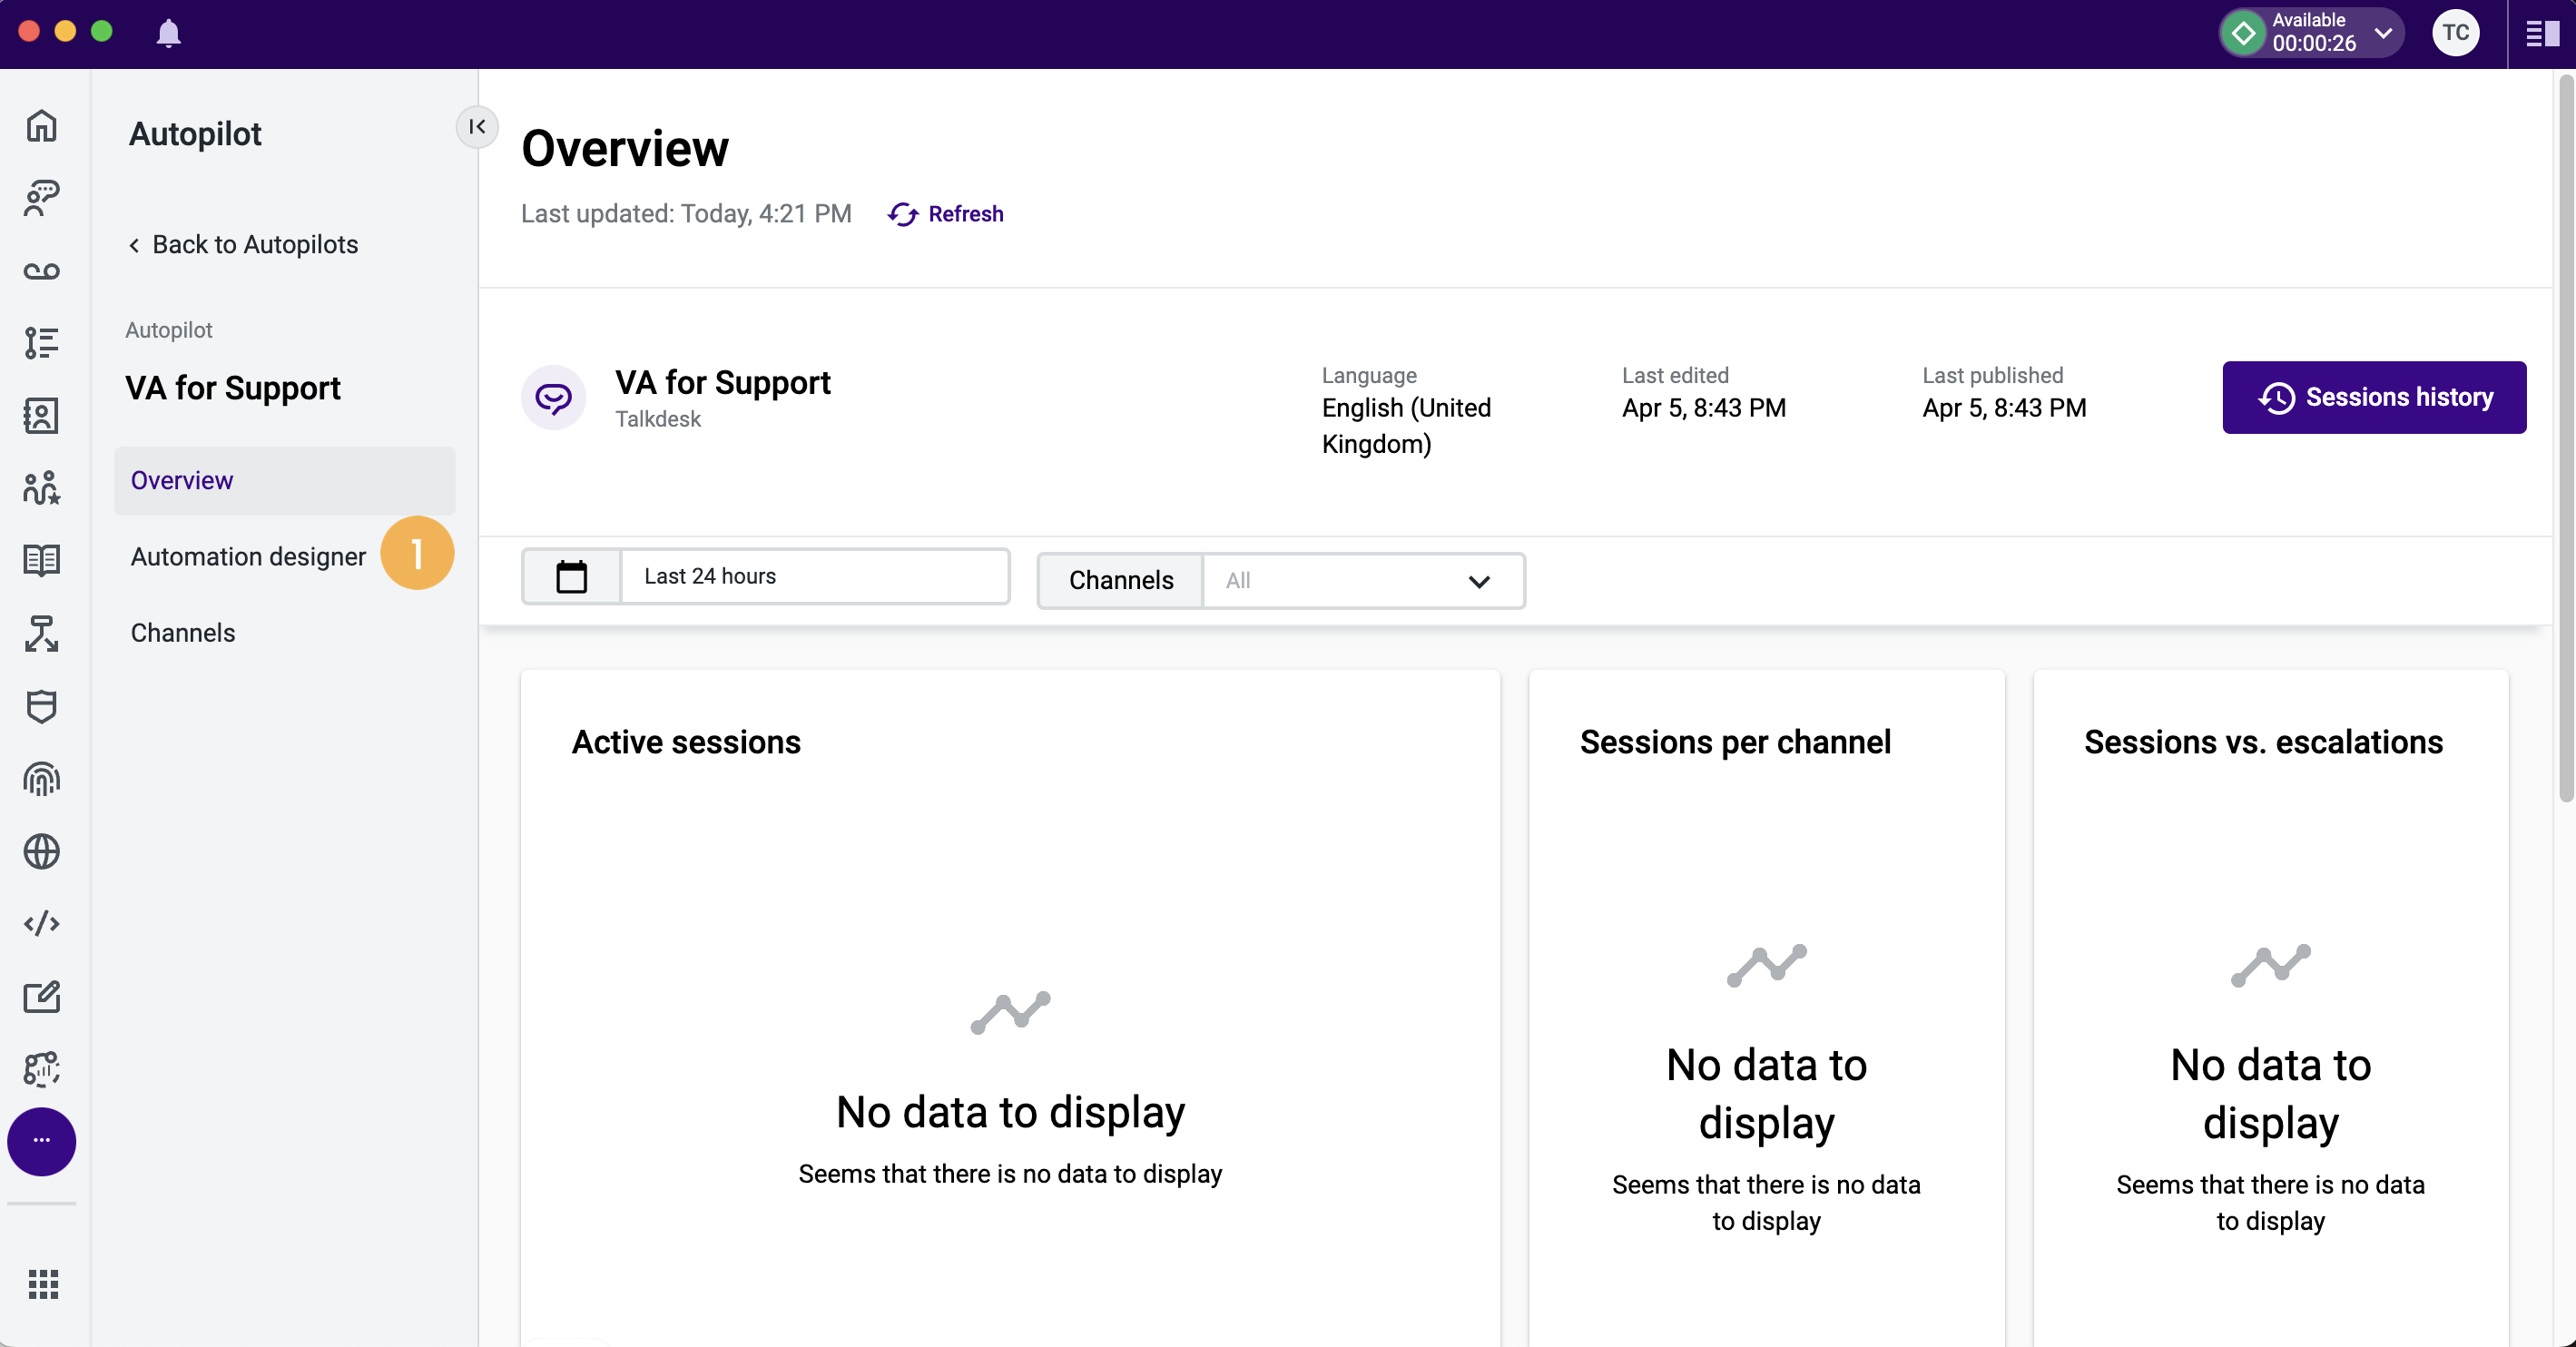The width and height of the screenshot is (2576, 1347).
Task: Open the TC user profile avatar
Action: click(2458, 33)
